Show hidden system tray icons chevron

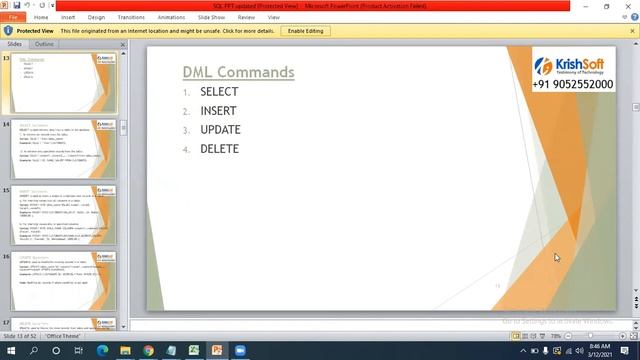point(523,351)
